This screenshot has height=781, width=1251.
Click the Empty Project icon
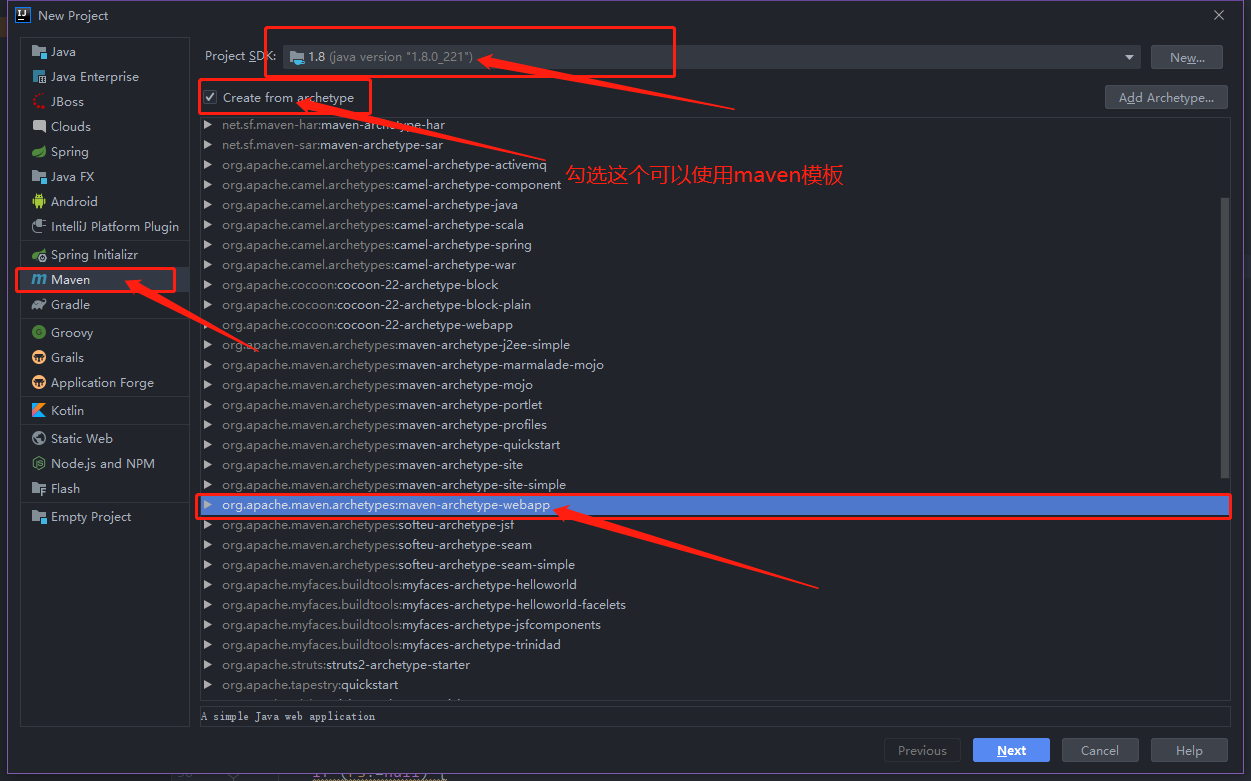click(x=39, y=517)
